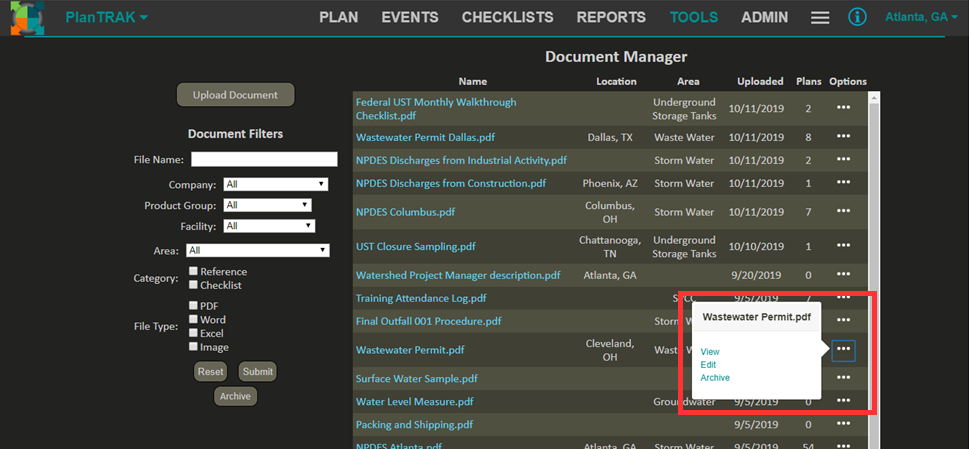Open options for Federal UST Monthly Walkthrough Checklist.pdf

click(844, 107)
